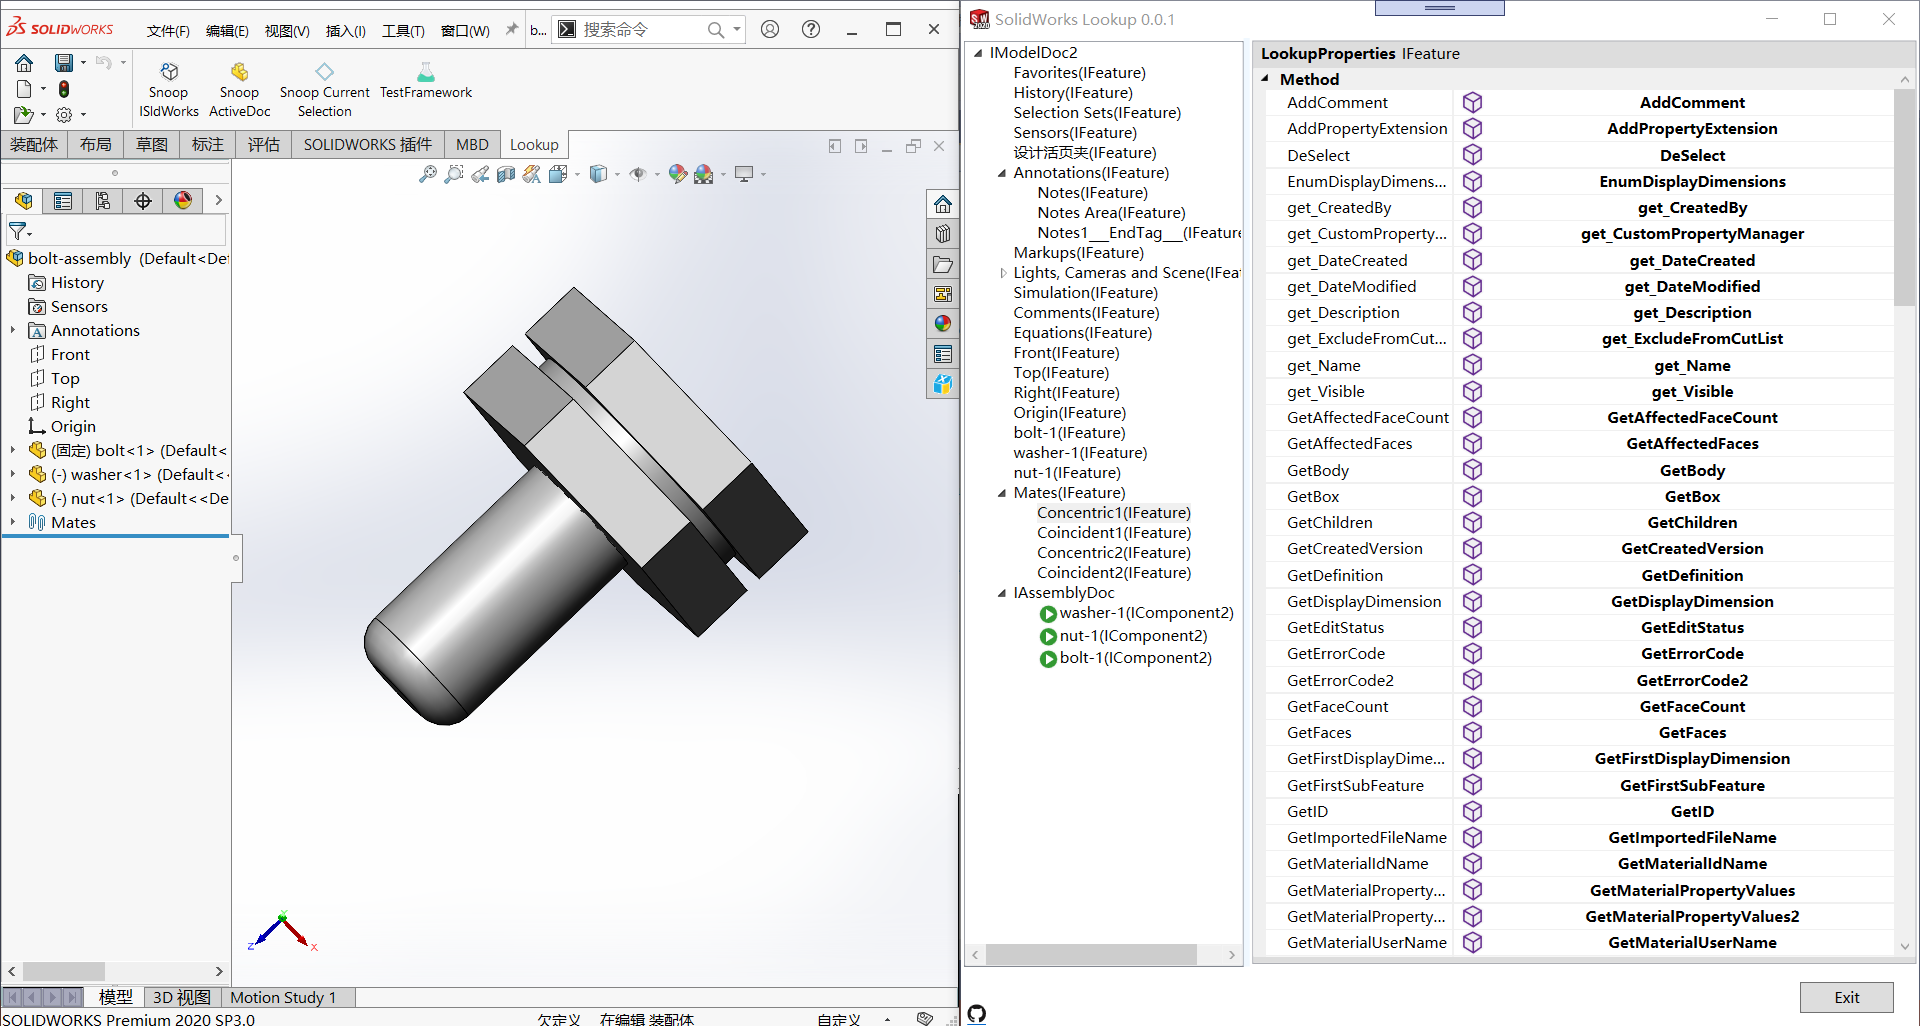Image resolution: width=1920 pixels, height=1026 pixels.
Task: Collapse Annotations(IFeature) in Lookup tree
Action: tap(1002, 173)
